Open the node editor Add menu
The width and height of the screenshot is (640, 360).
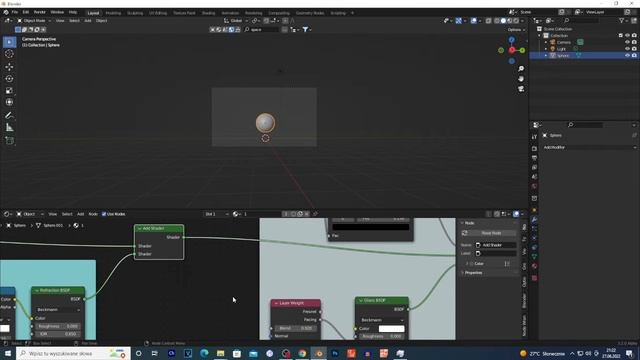pos(80,214)
